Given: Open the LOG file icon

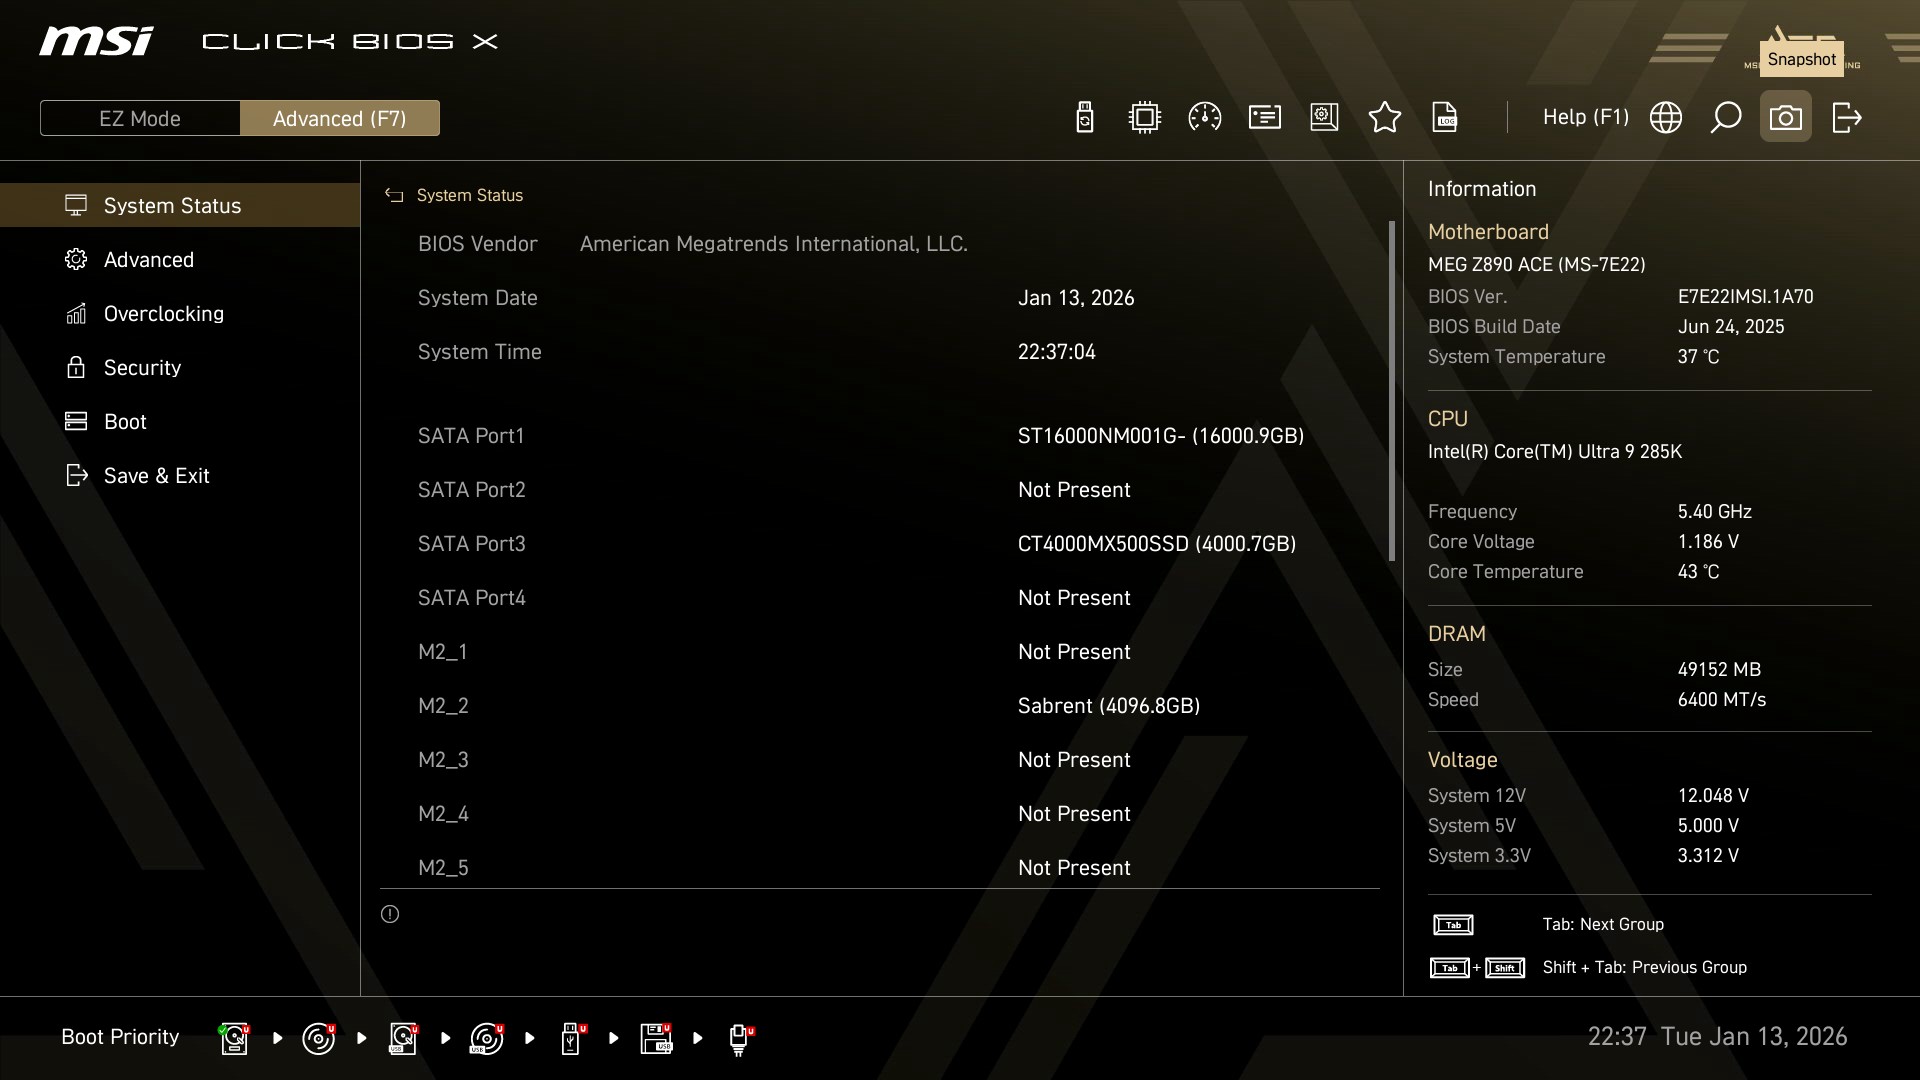Looking at the screenshot, I should pyautogui.click(x=1445, y=118).
